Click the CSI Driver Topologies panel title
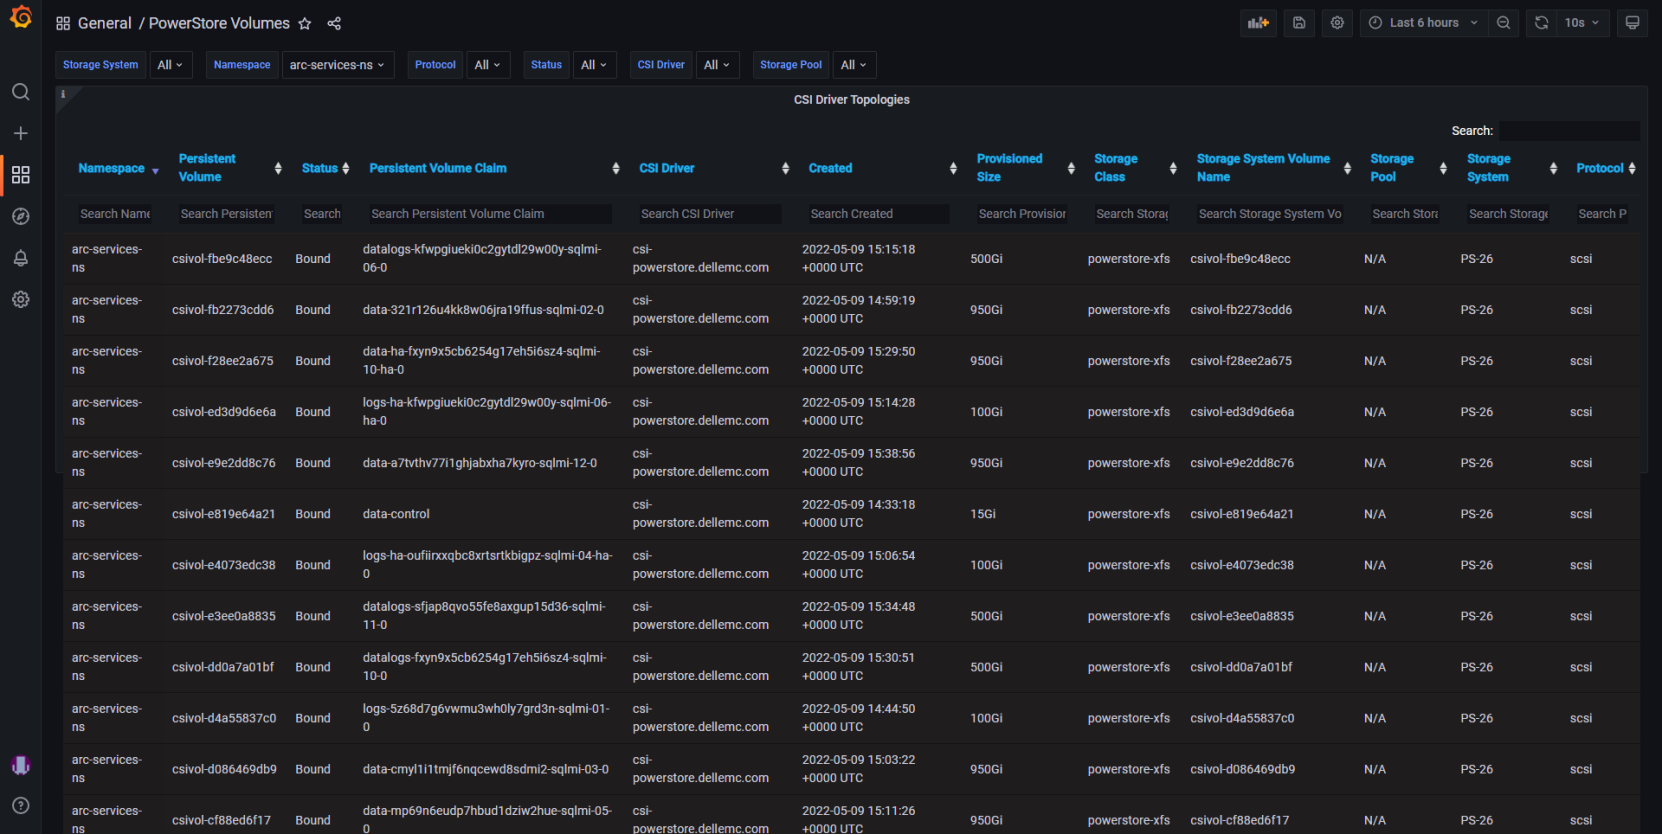 point(852,100)
